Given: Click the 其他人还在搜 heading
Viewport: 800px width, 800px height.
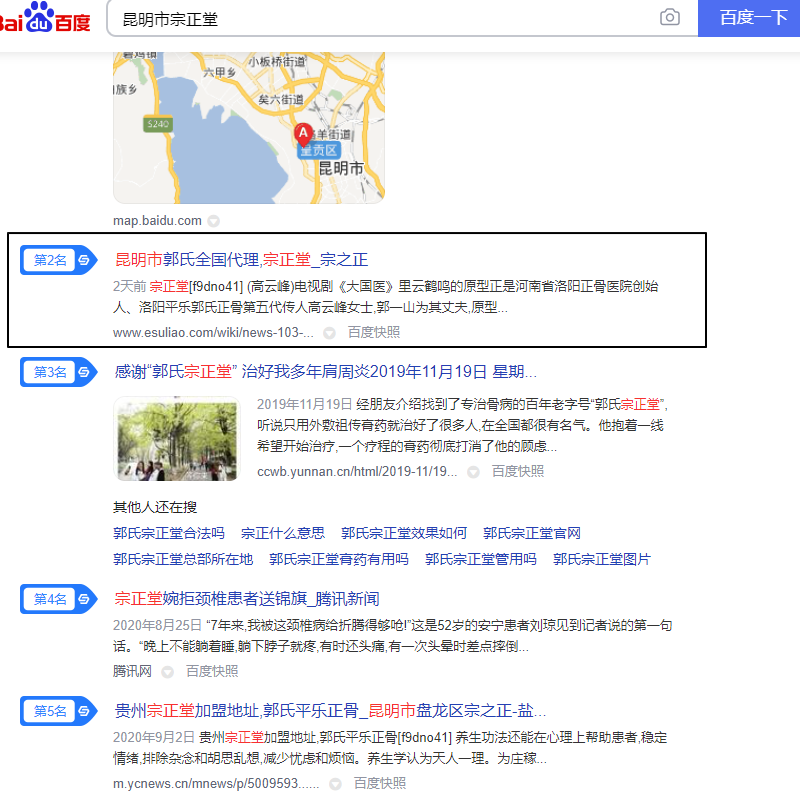Looking at the screenshot, I should click(155, 507).
